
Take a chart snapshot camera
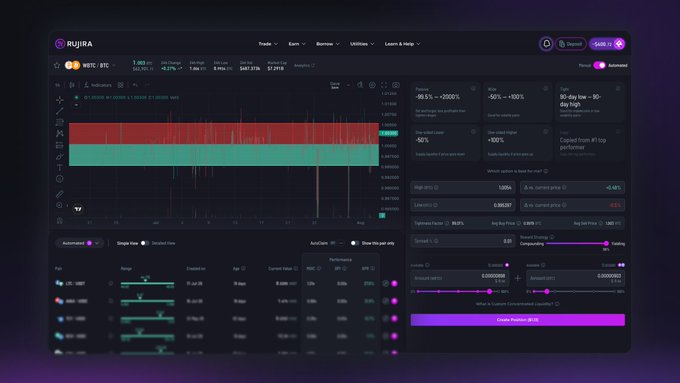[x=396, y=85]
